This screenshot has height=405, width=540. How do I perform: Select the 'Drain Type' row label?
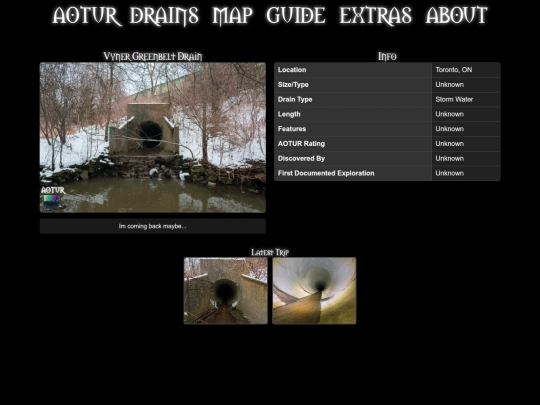tap(295, 100)
